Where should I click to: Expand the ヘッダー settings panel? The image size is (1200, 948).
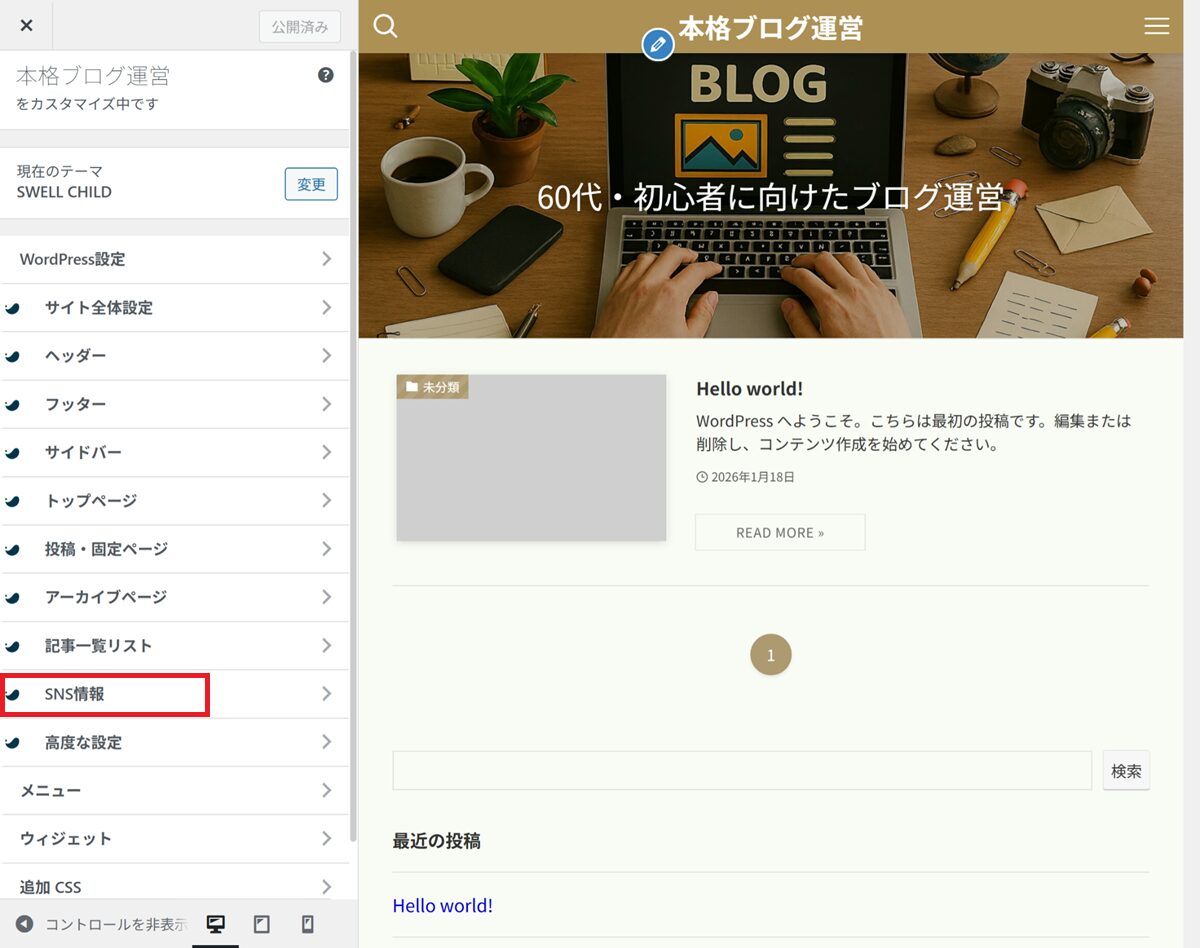tap(175, 356)
